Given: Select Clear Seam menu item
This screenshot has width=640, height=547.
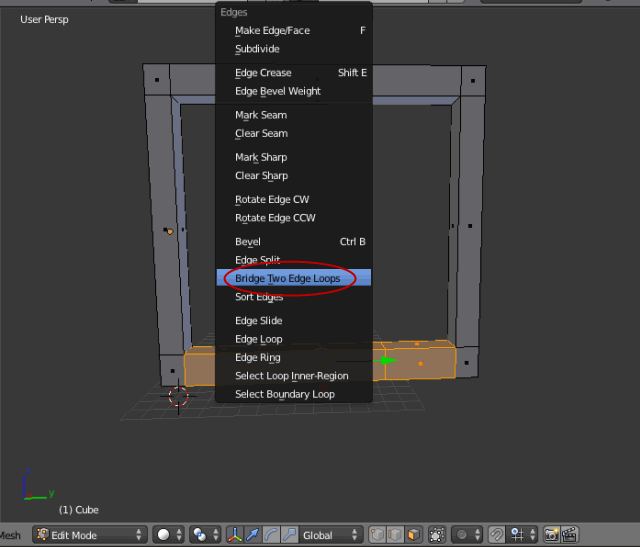Looking at the screenshot, I should coord(293,133).
